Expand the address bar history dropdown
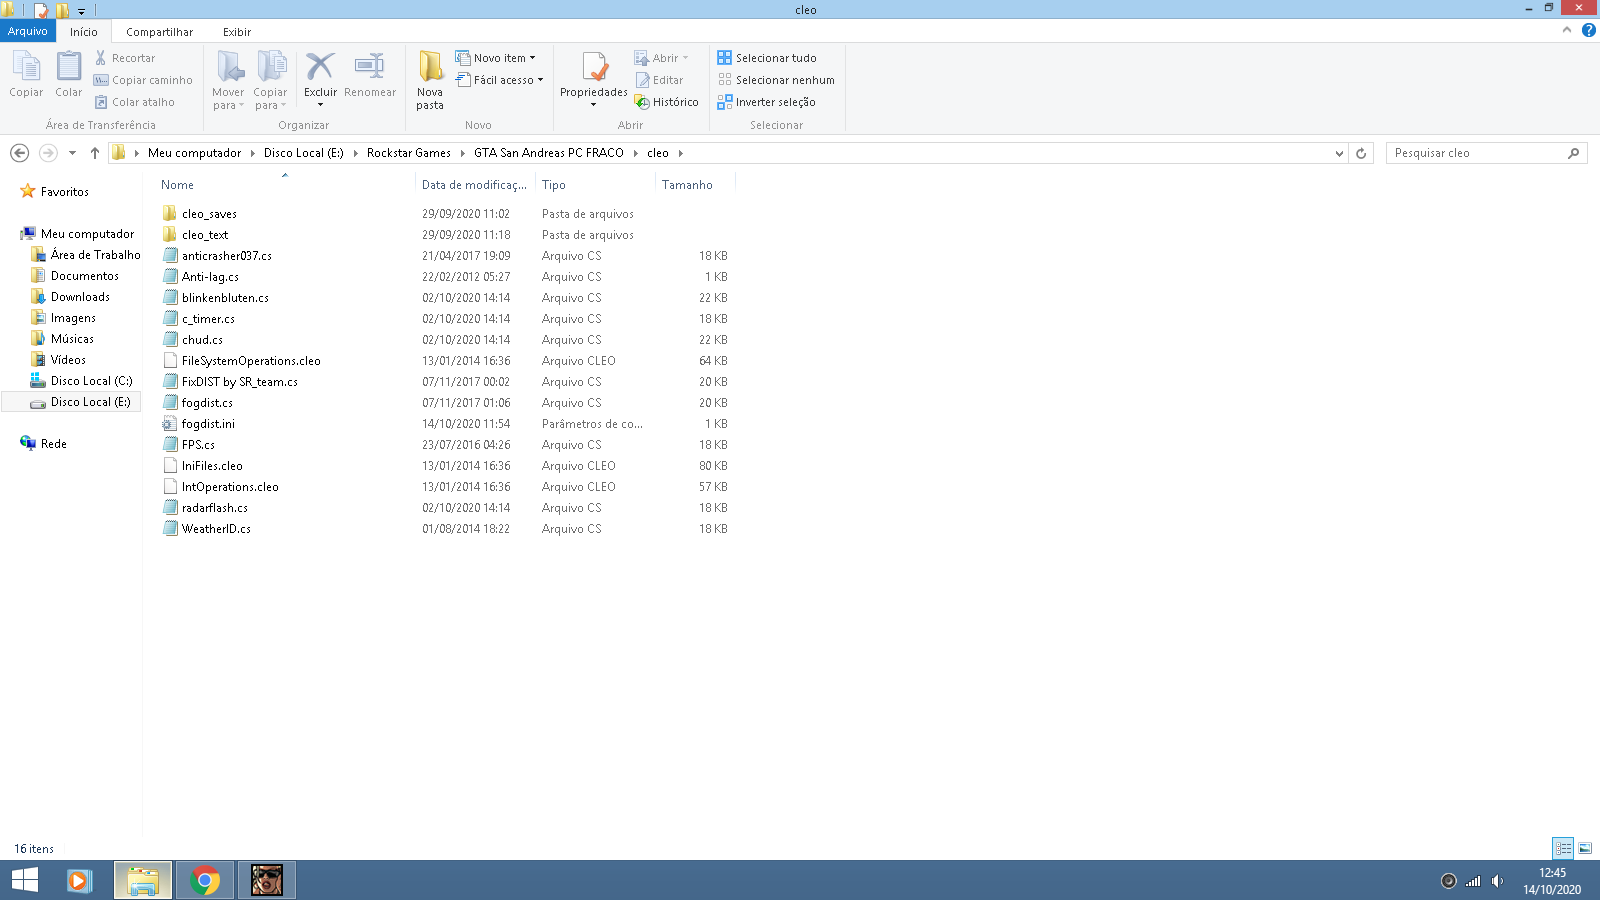Image resolution: width=1600 pixels, height=900 pixels. click(x=1339, y=153)
